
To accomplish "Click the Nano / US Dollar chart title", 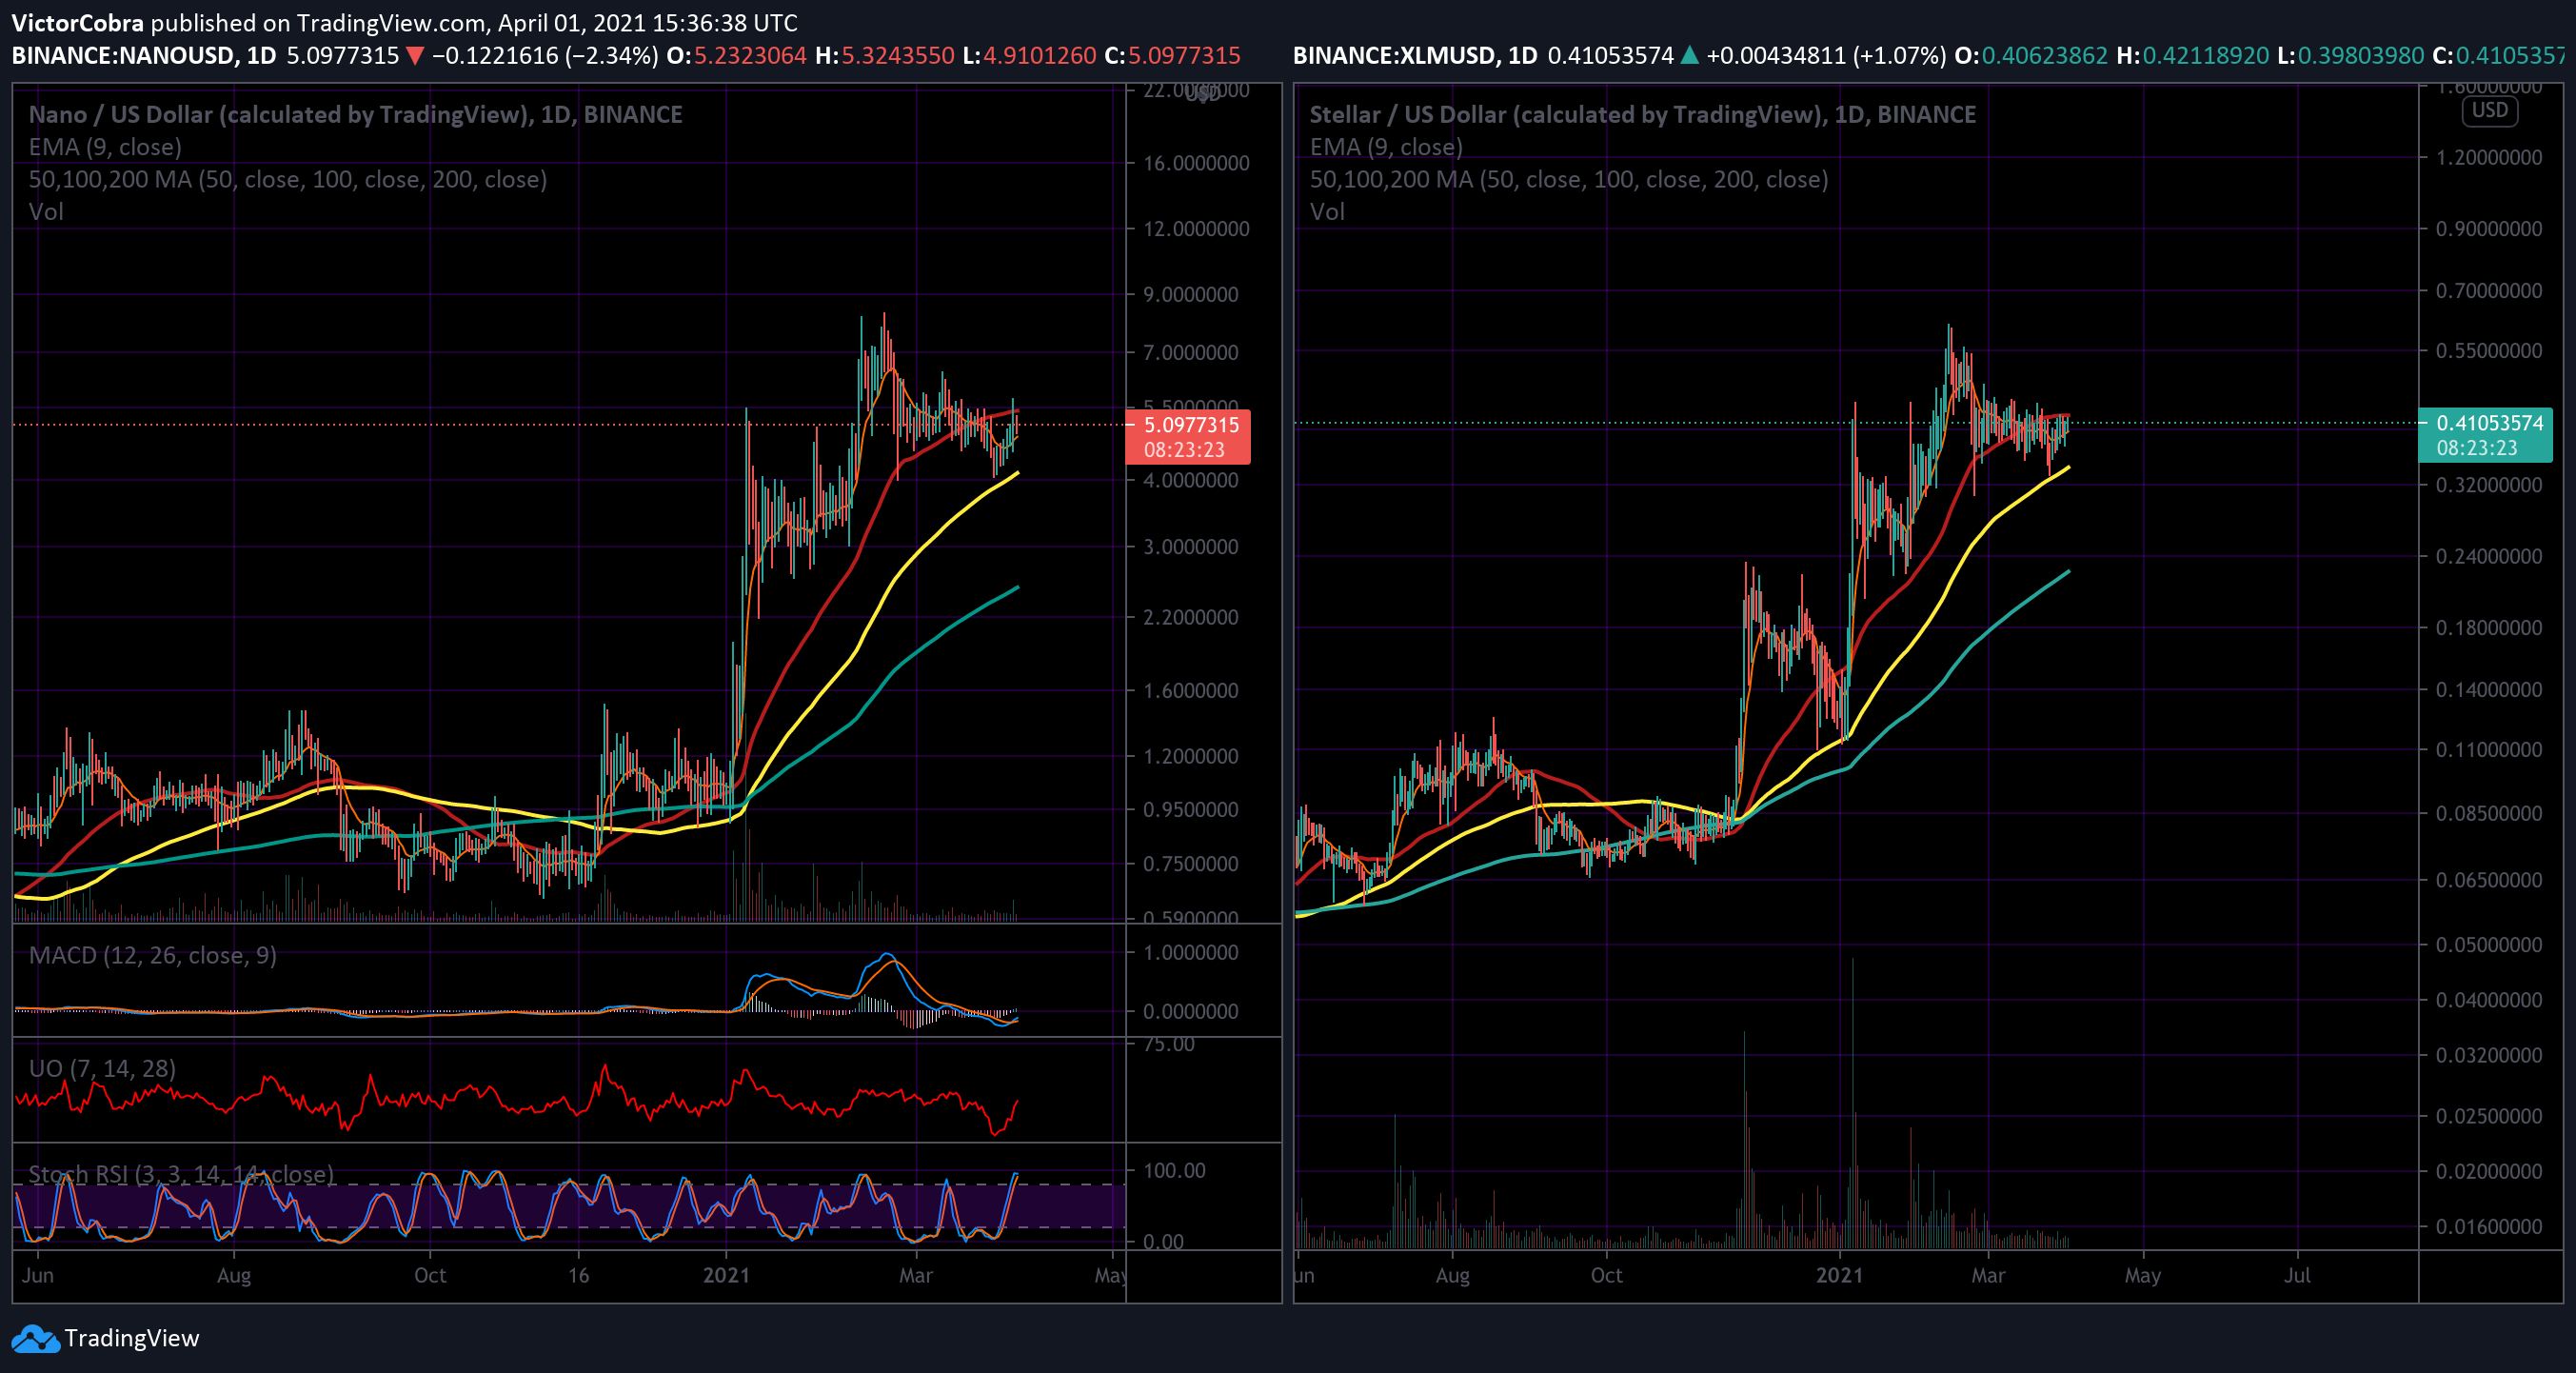I will [355, 115].
